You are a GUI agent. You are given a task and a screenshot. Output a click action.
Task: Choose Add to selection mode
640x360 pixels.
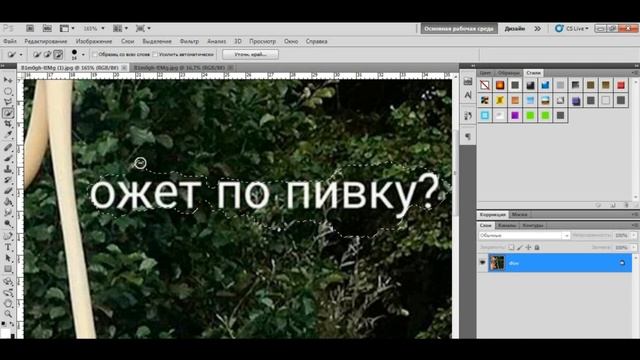click(x=48, y=54)
